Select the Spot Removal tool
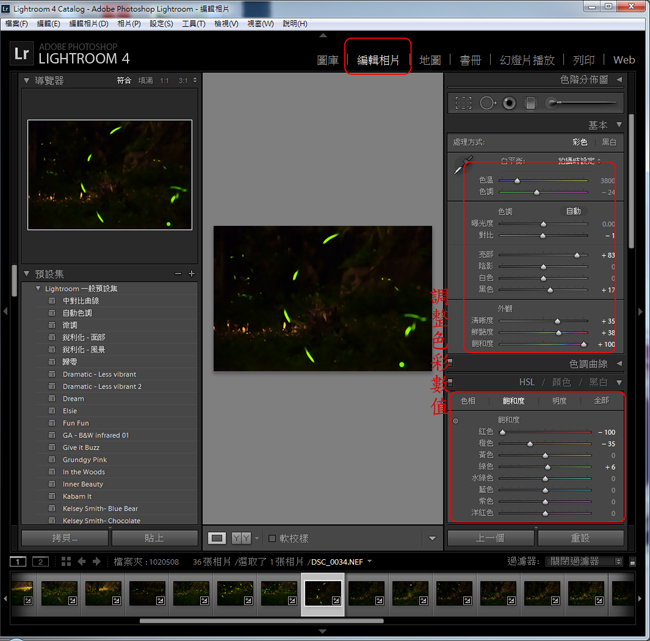The width and height of the screenshot is (650, 641). [488, 103]
